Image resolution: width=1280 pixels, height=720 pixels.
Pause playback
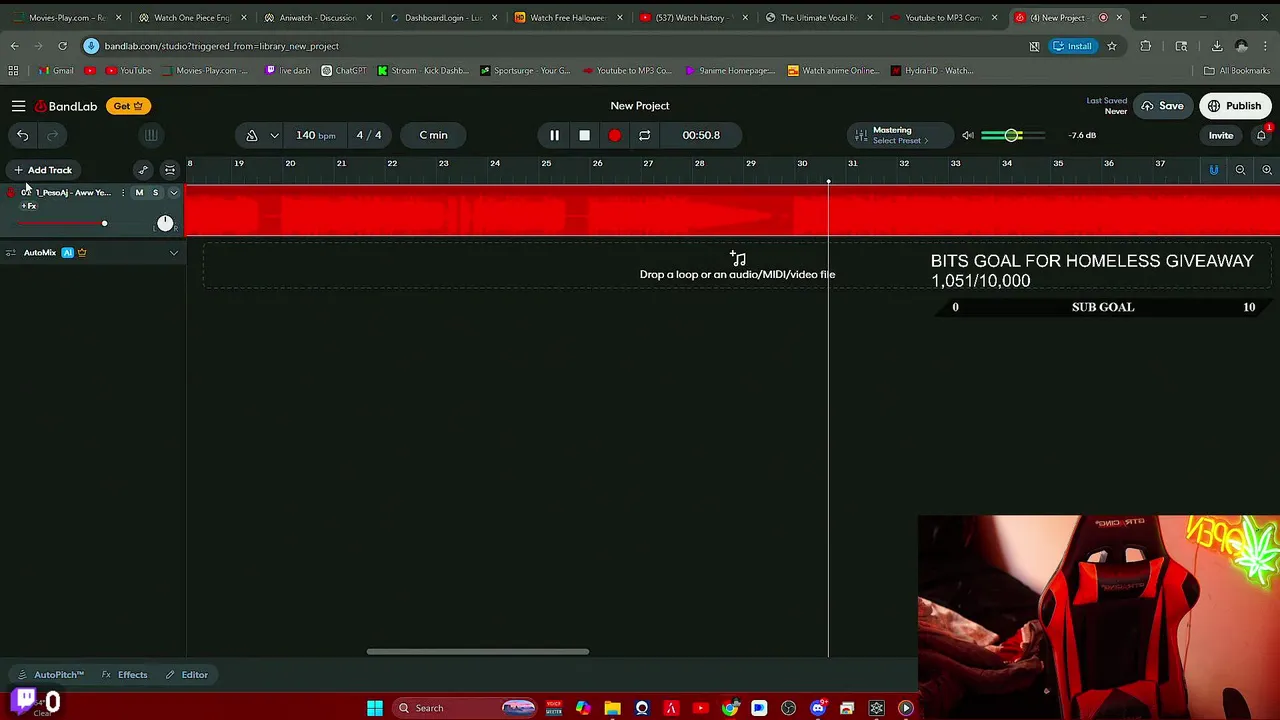click(554, 135)
